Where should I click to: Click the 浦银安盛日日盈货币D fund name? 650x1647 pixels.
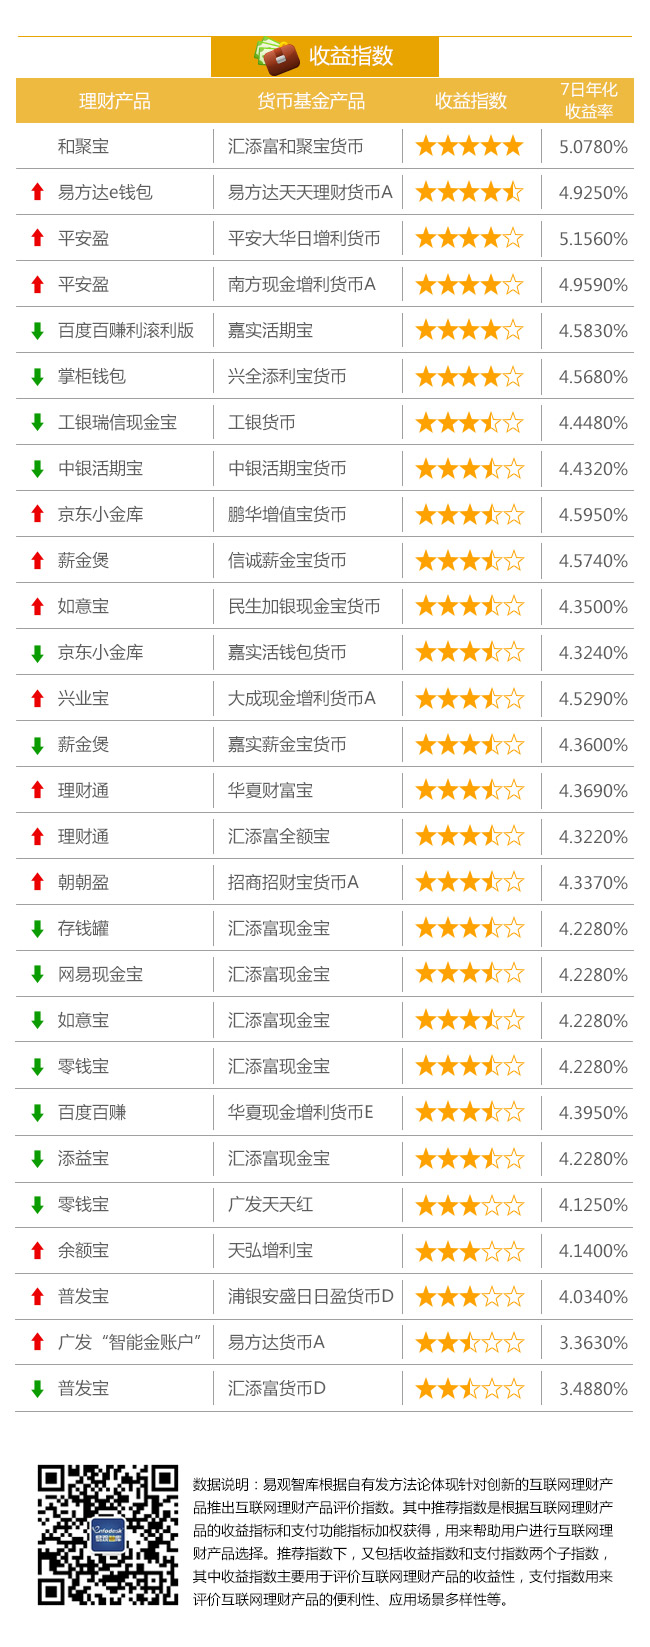coord(311,1296)
